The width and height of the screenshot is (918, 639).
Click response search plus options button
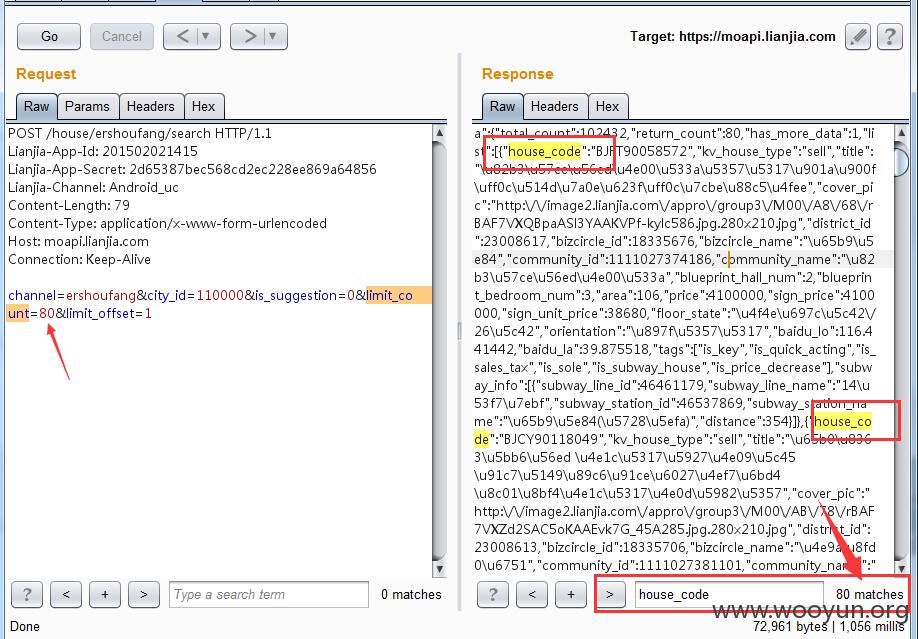click(571, 594)
